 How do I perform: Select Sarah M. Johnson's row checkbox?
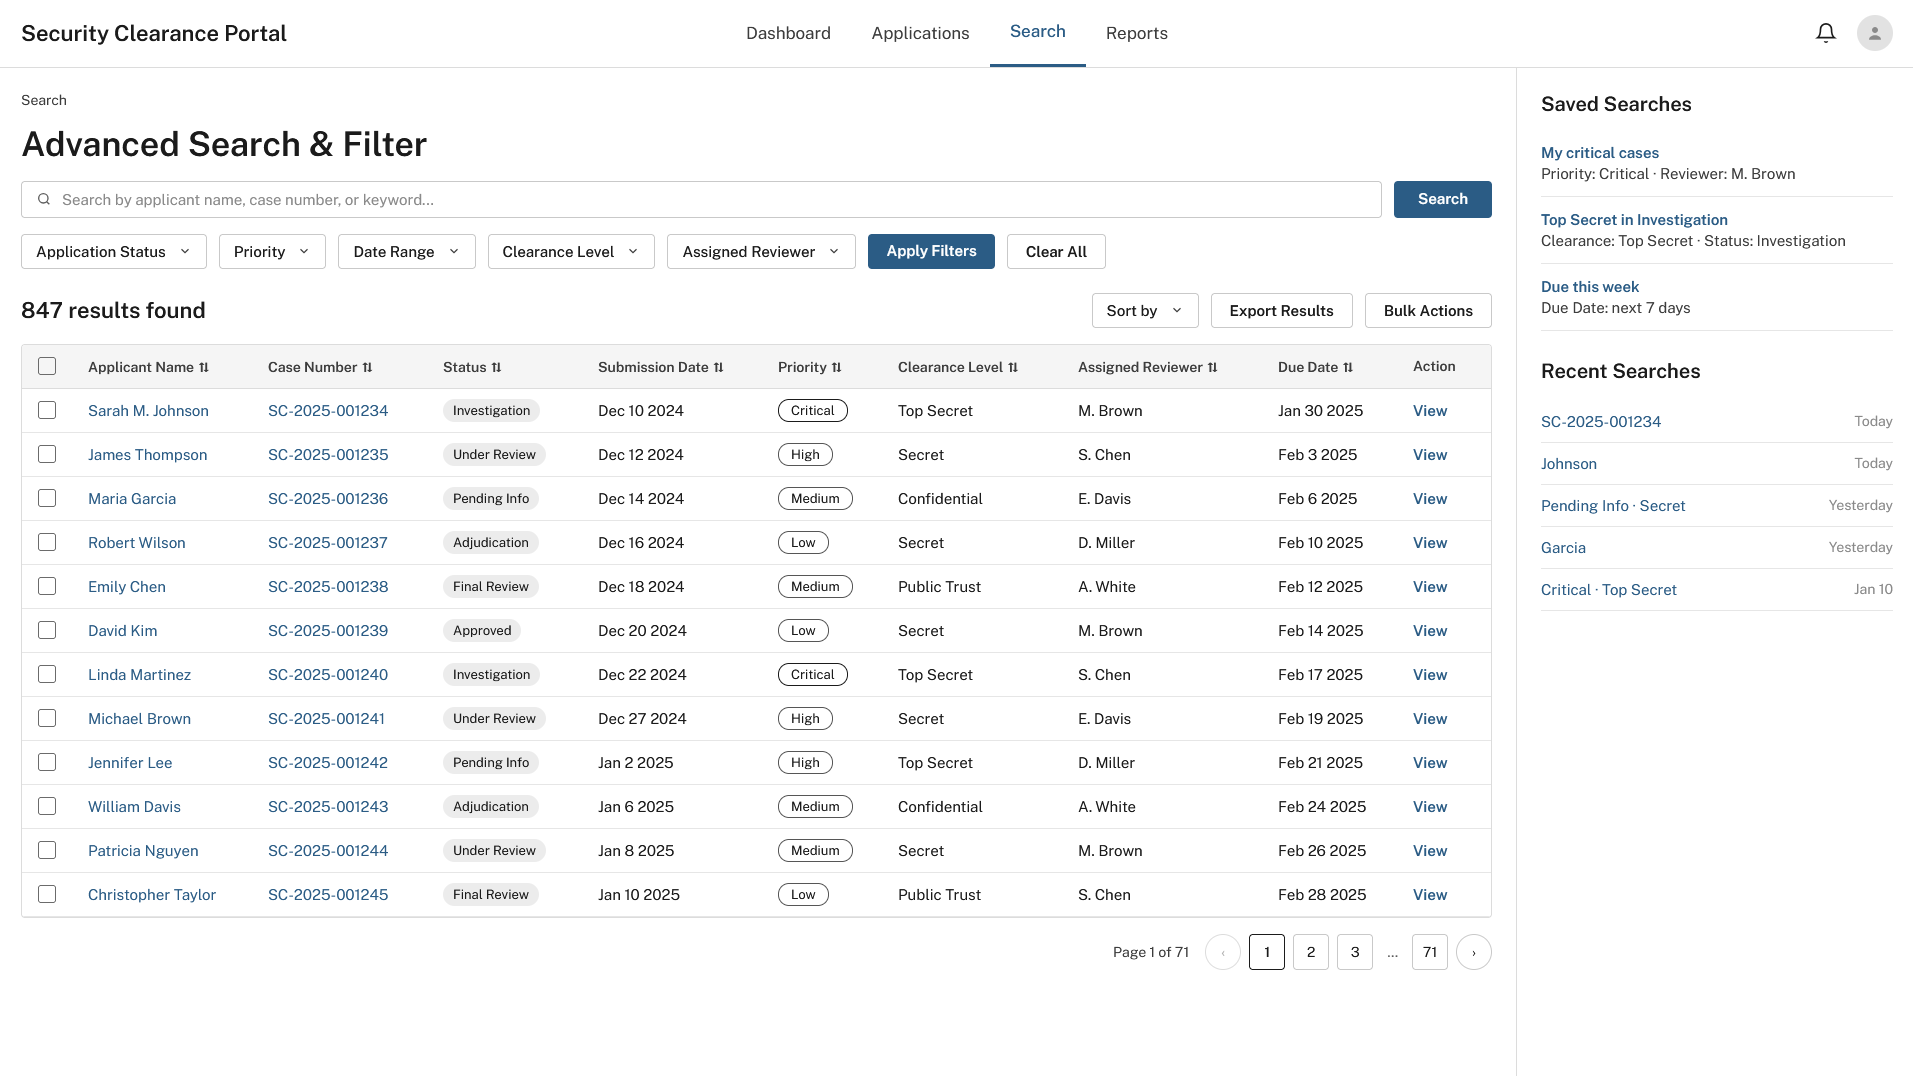tap(47, 410)
